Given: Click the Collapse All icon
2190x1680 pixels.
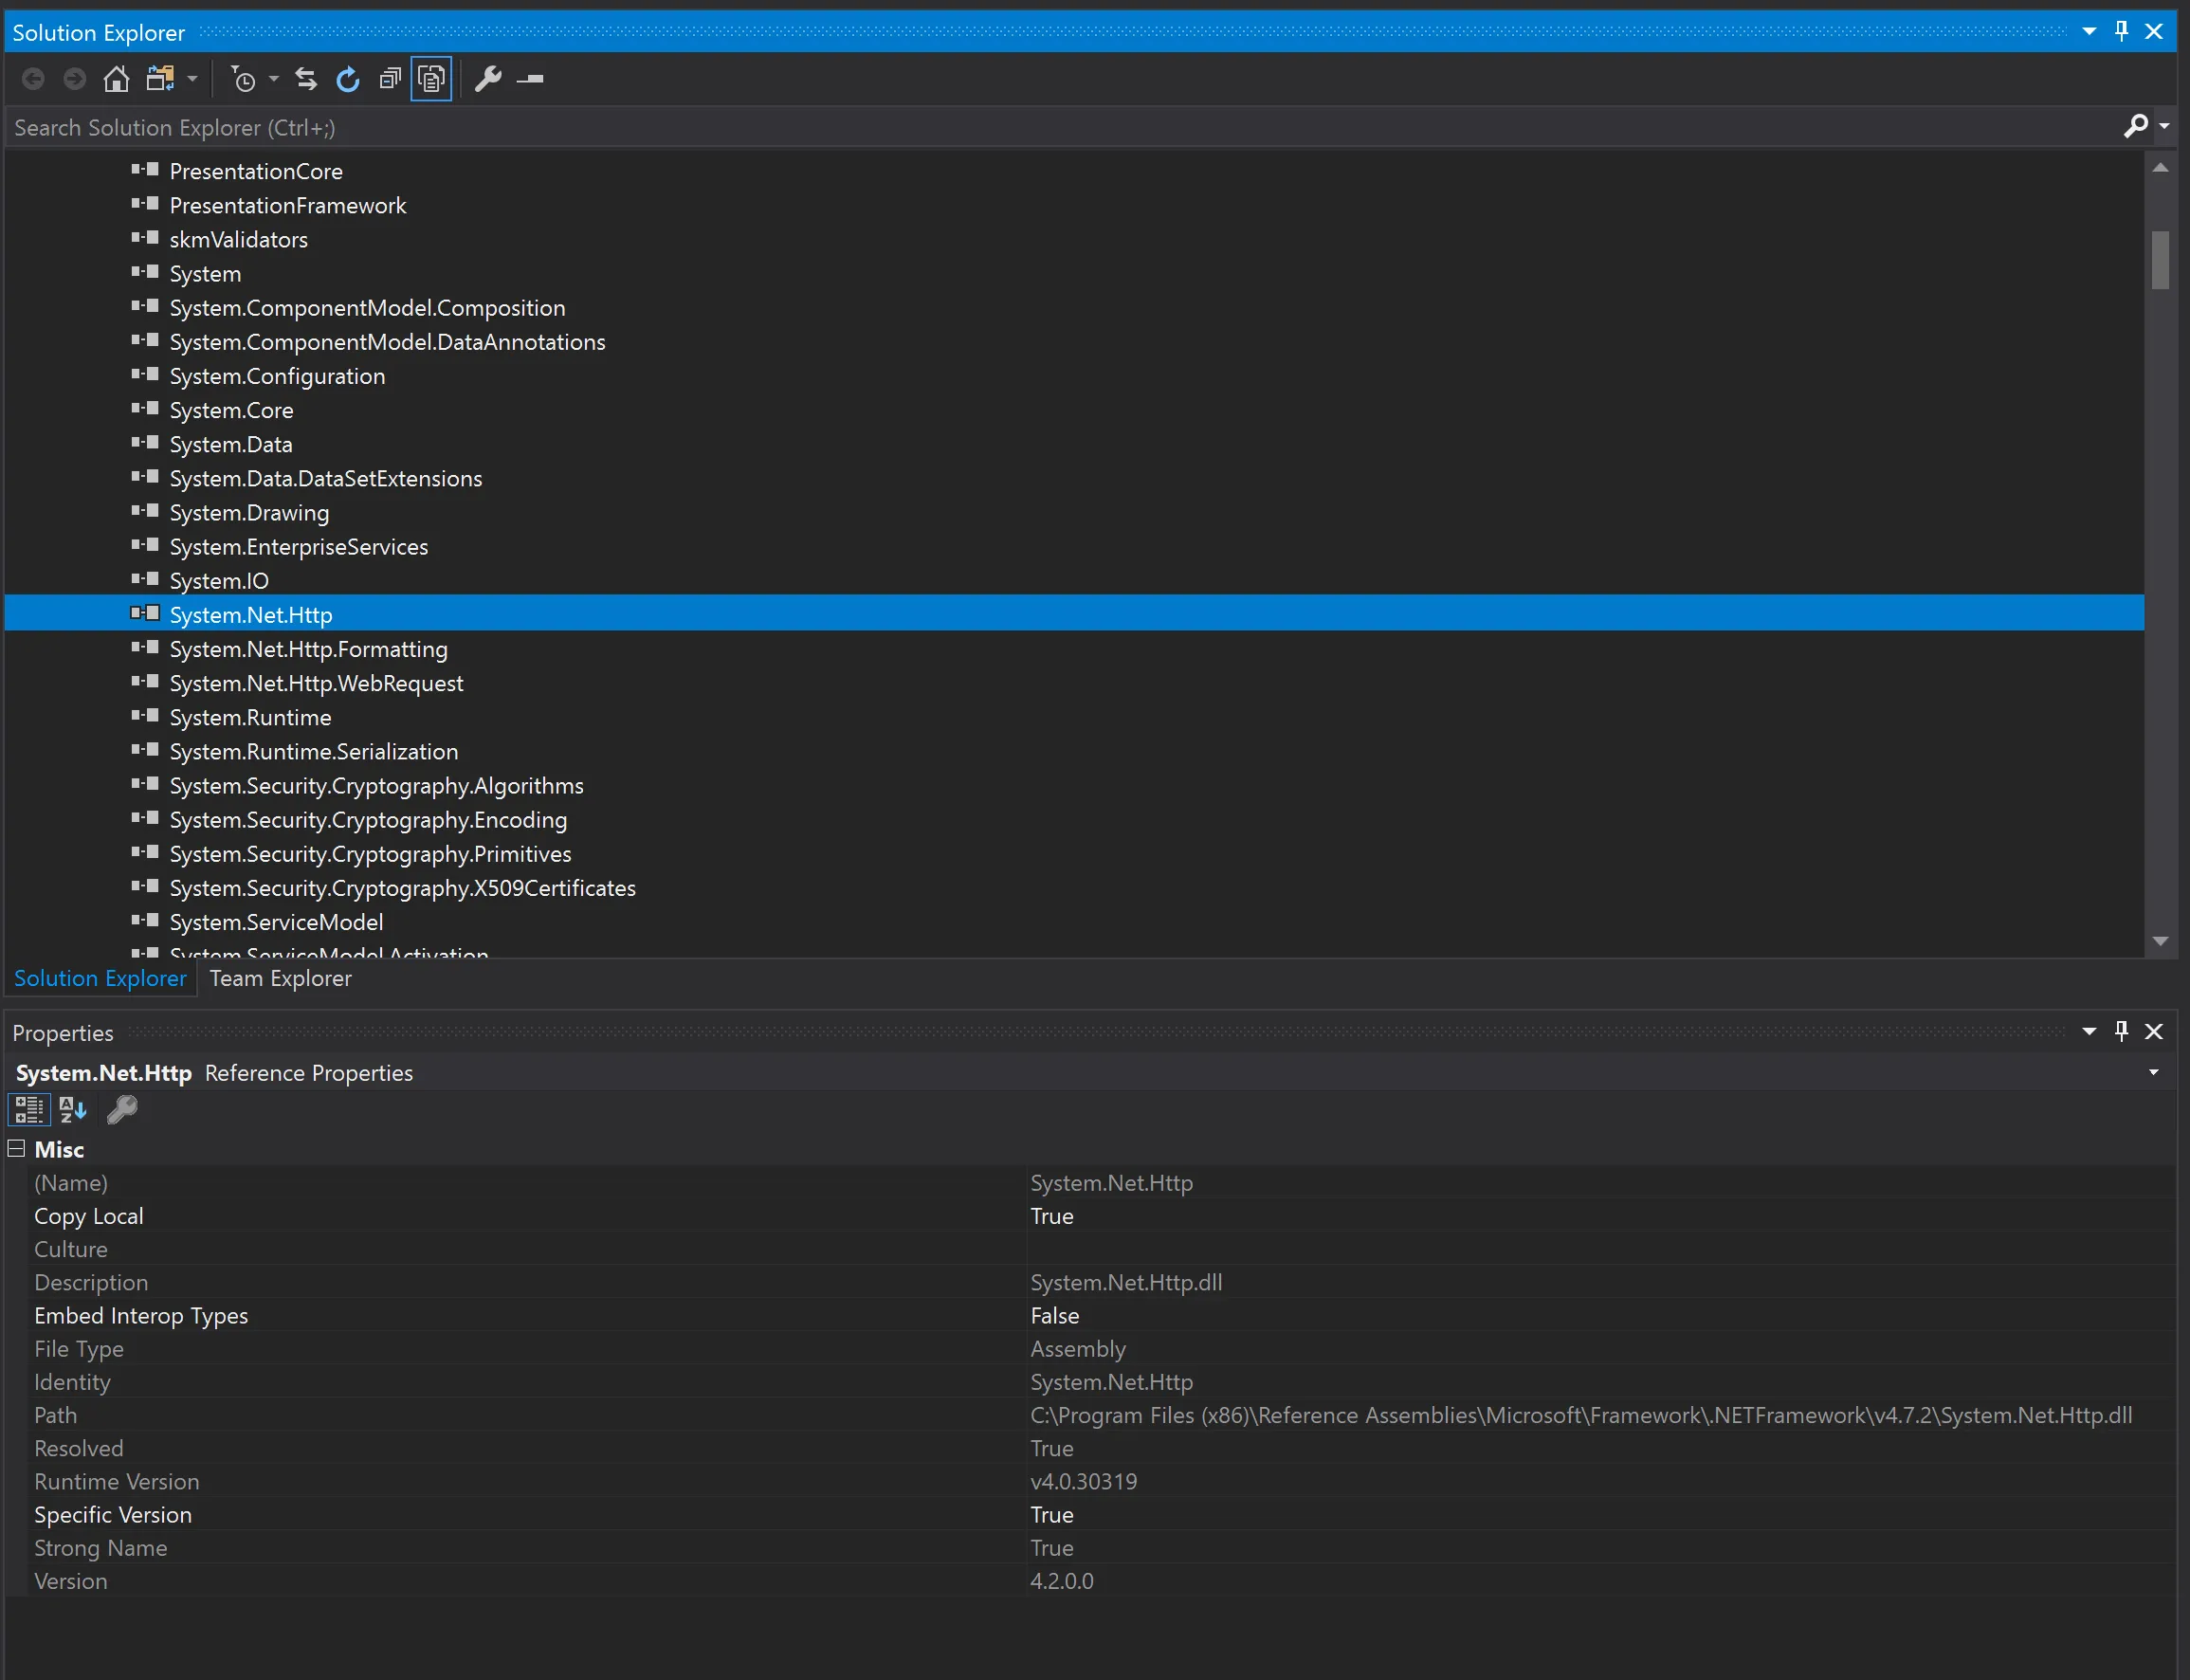Looking at the screenshot, I should [x=390, y=79].
